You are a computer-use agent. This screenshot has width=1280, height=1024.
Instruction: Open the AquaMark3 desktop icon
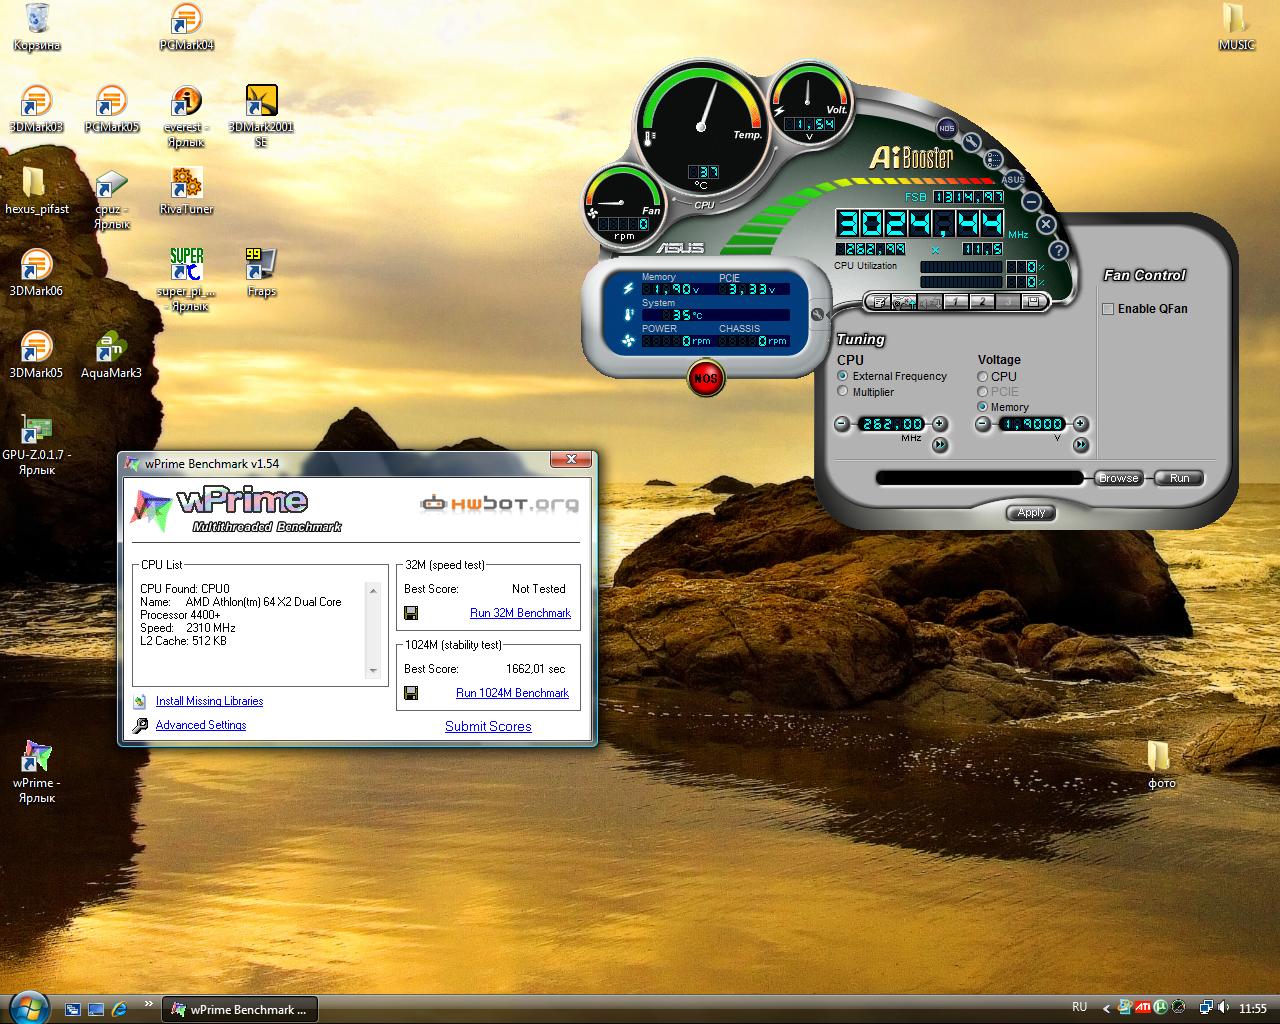111,355
